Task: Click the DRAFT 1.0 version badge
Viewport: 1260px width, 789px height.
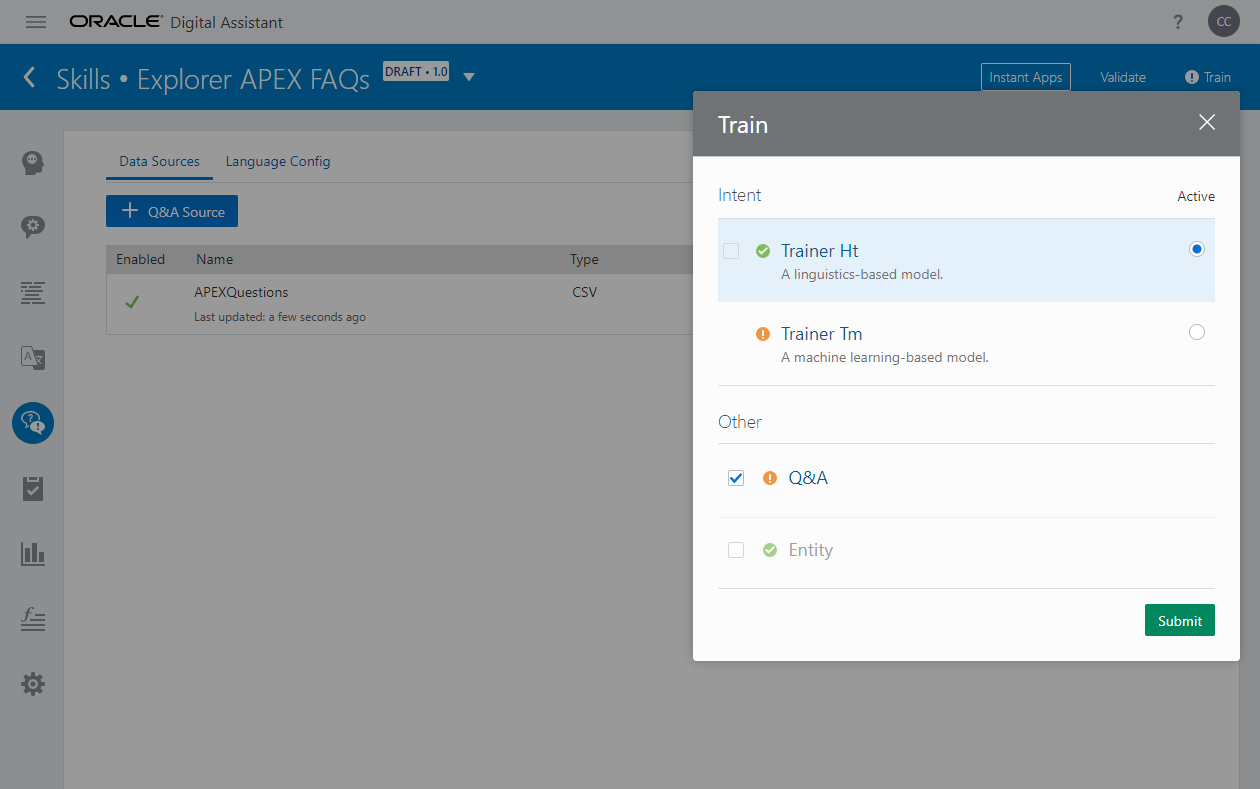Action: [416, 72]
